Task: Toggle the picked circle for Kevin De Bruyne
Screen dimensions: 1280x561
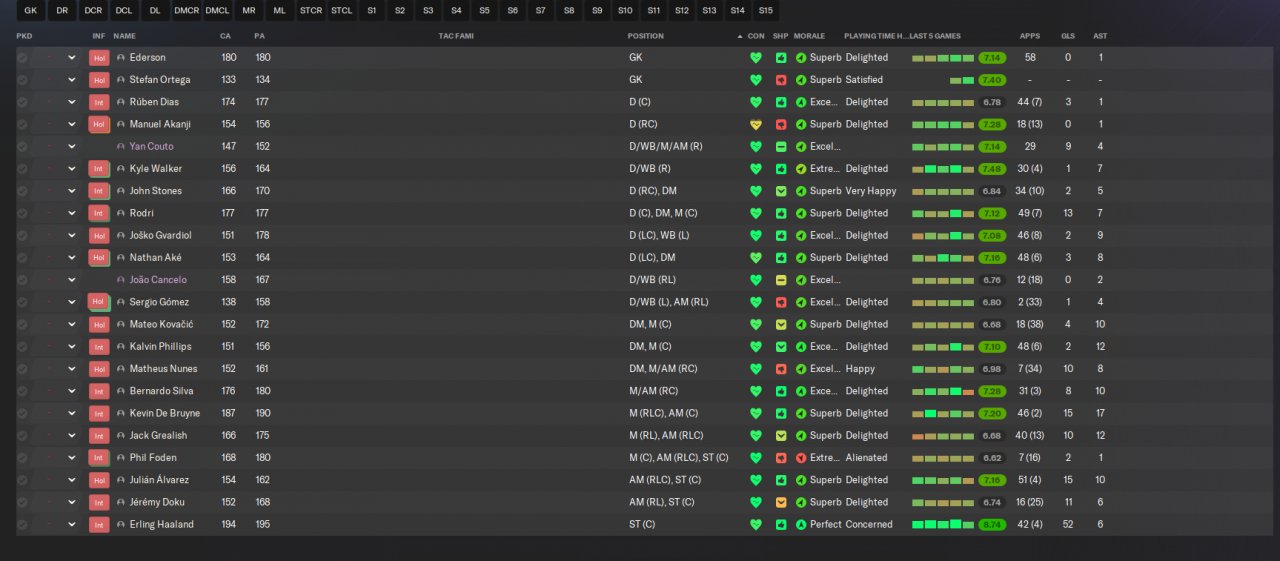Action: (22, 413)
